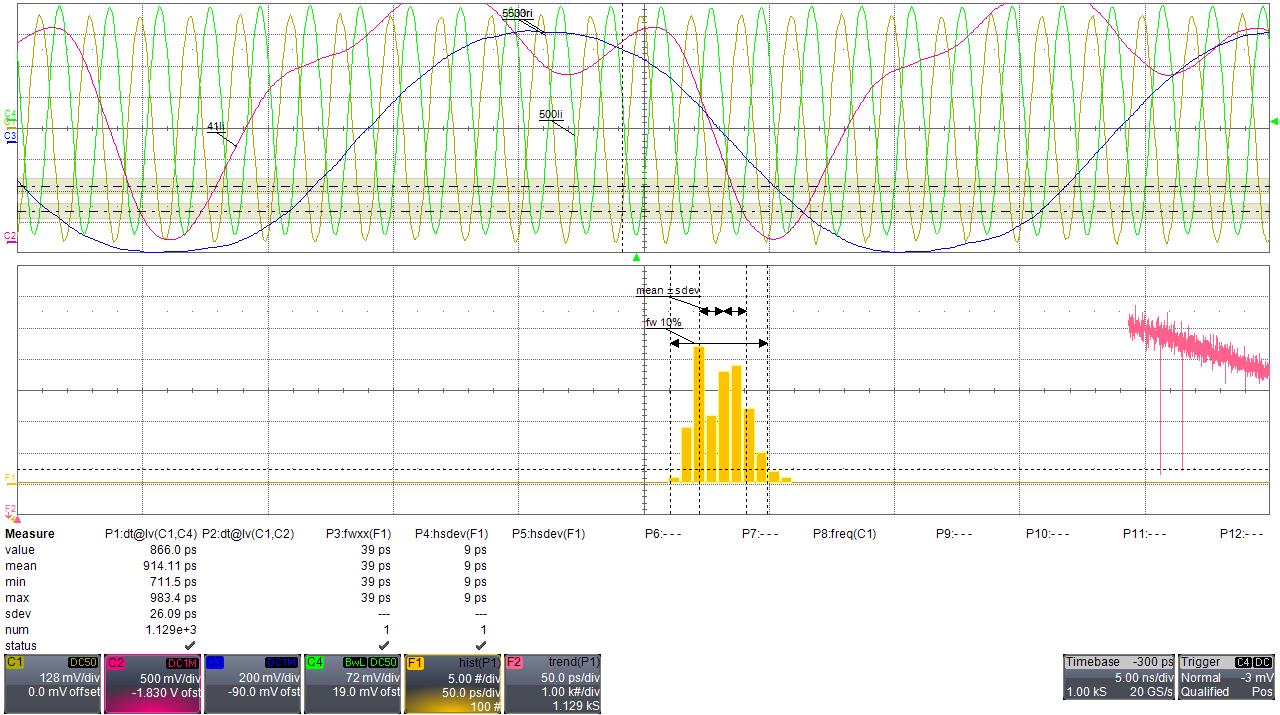Viewport: 1280px width, 715px height.
Task: Click the C2 ground level marker
Action: point(10,236)
